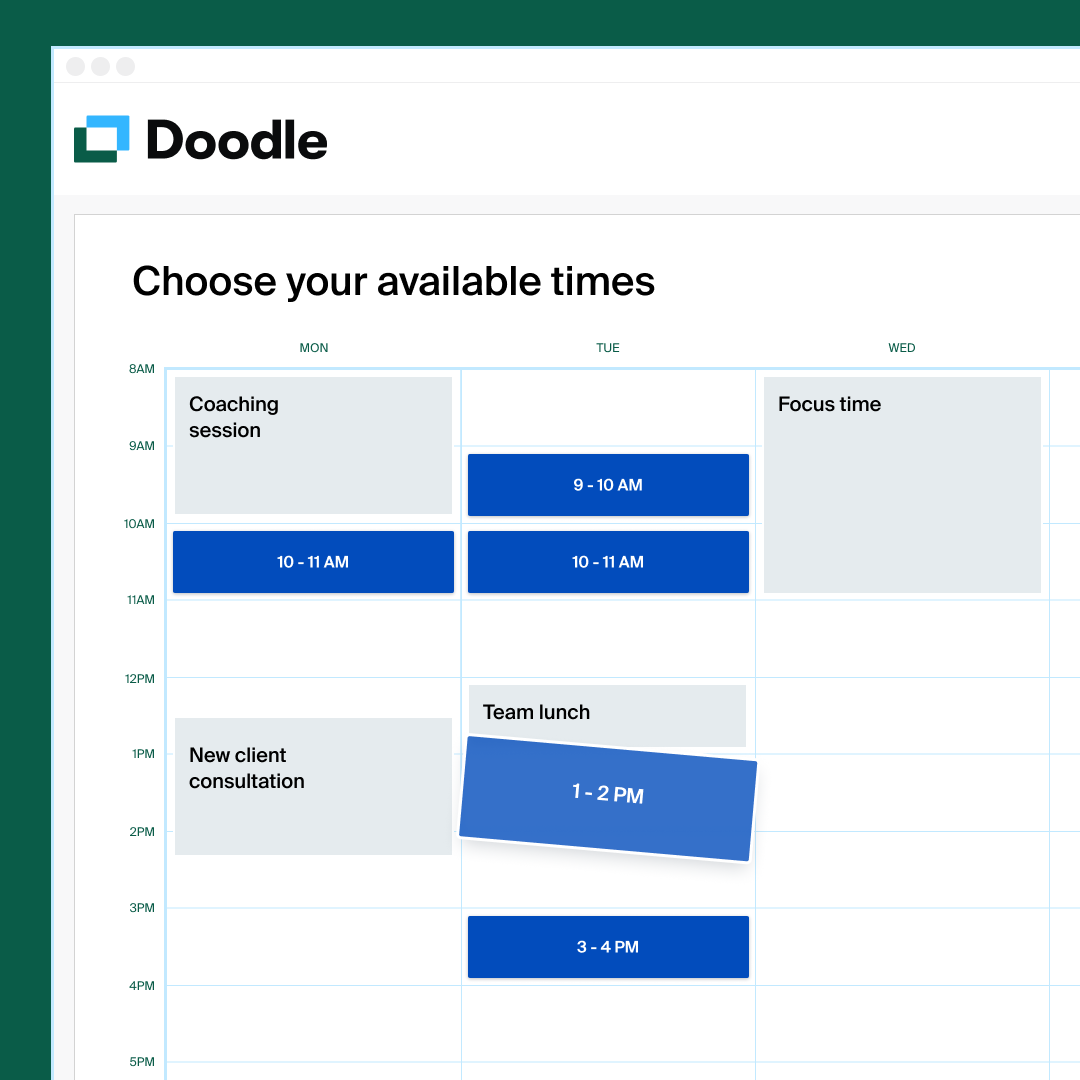Click the red traffic light button
1080x1080 pixels.
pyautogui.click(x=75, y=66)
